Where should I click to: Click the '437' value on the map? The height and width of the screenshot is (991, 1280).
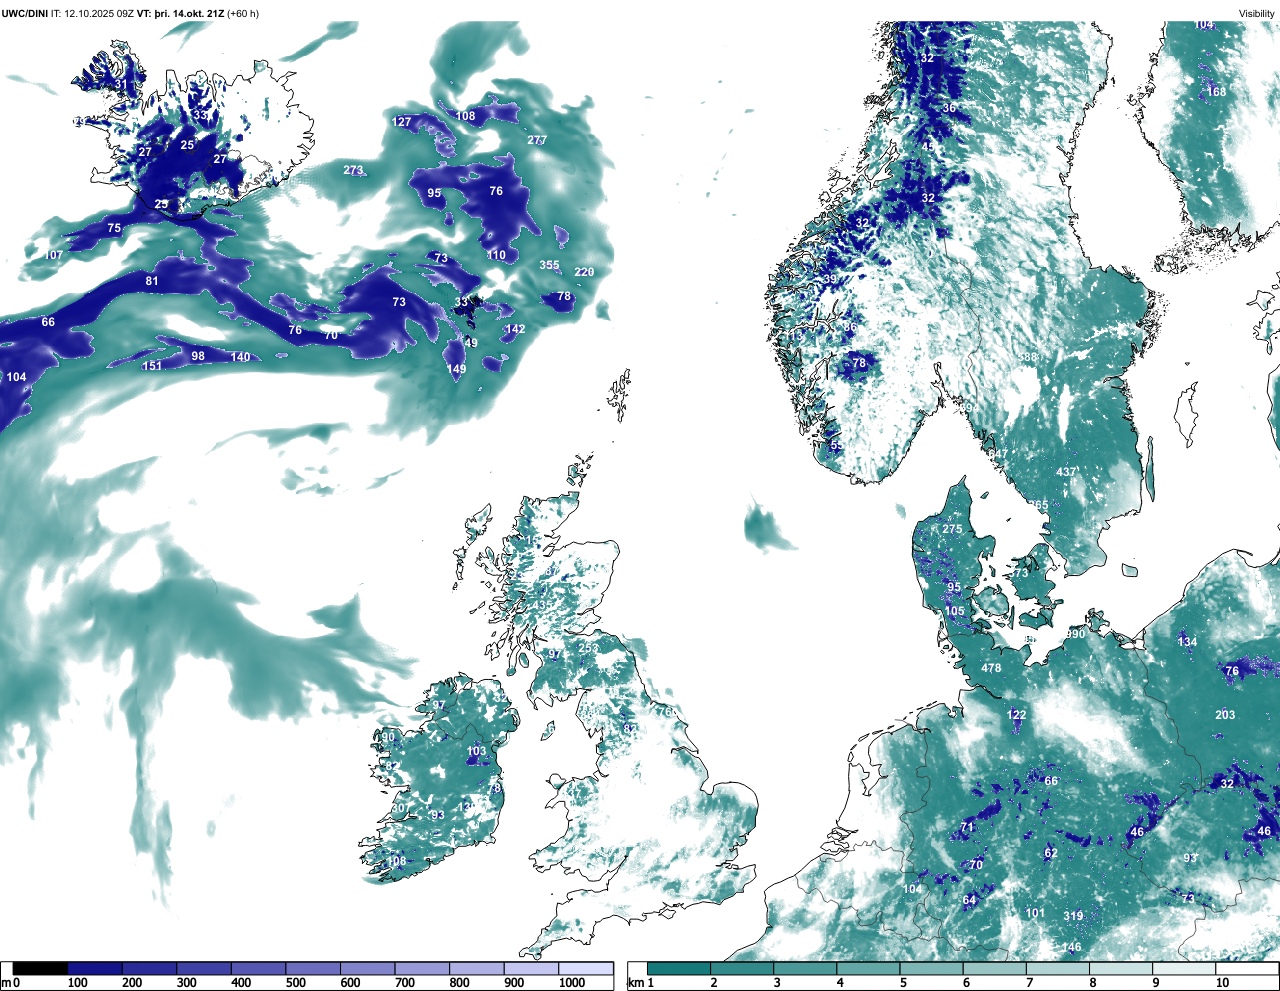click(1067, 472)
